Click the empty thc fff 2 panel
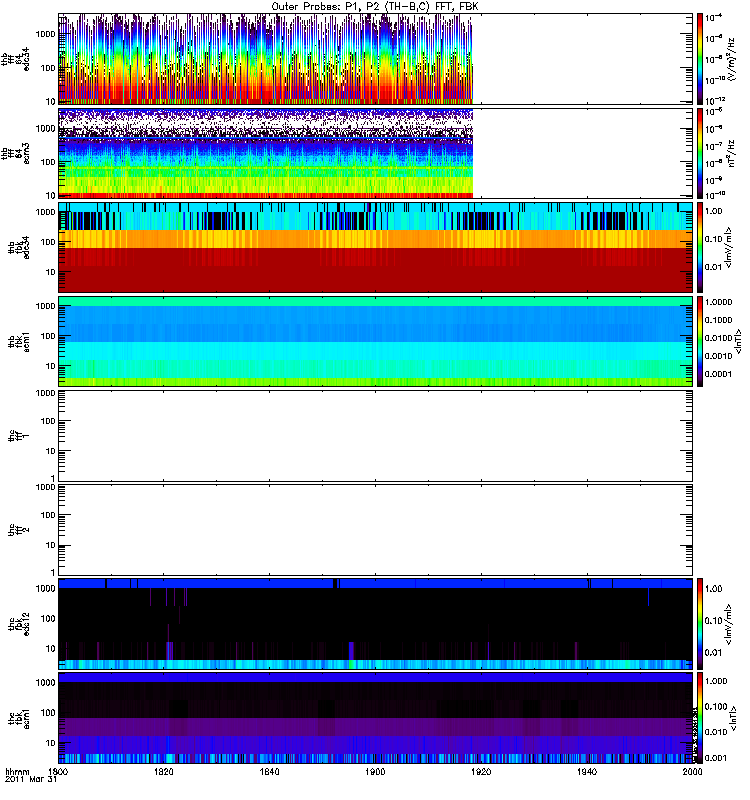The image size is (750, 800). [376, 530]
